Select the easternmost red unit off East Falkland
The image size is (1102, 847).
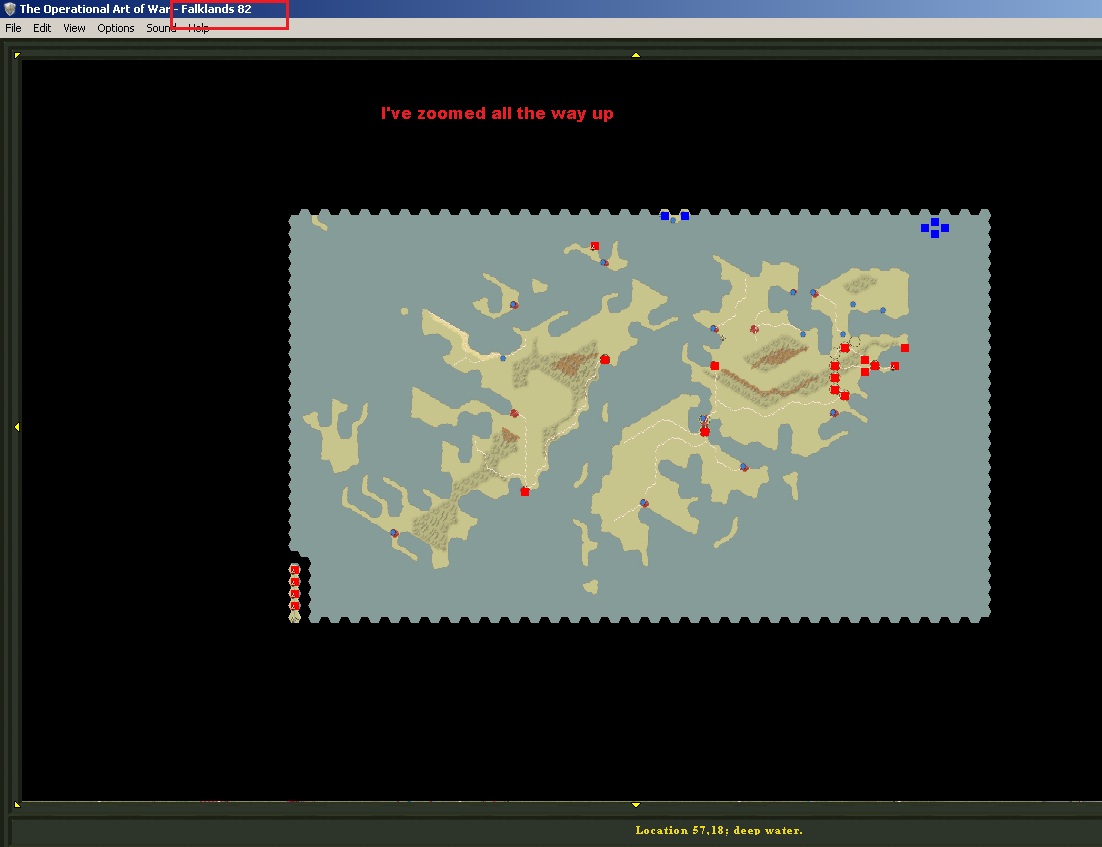[905, 348]
